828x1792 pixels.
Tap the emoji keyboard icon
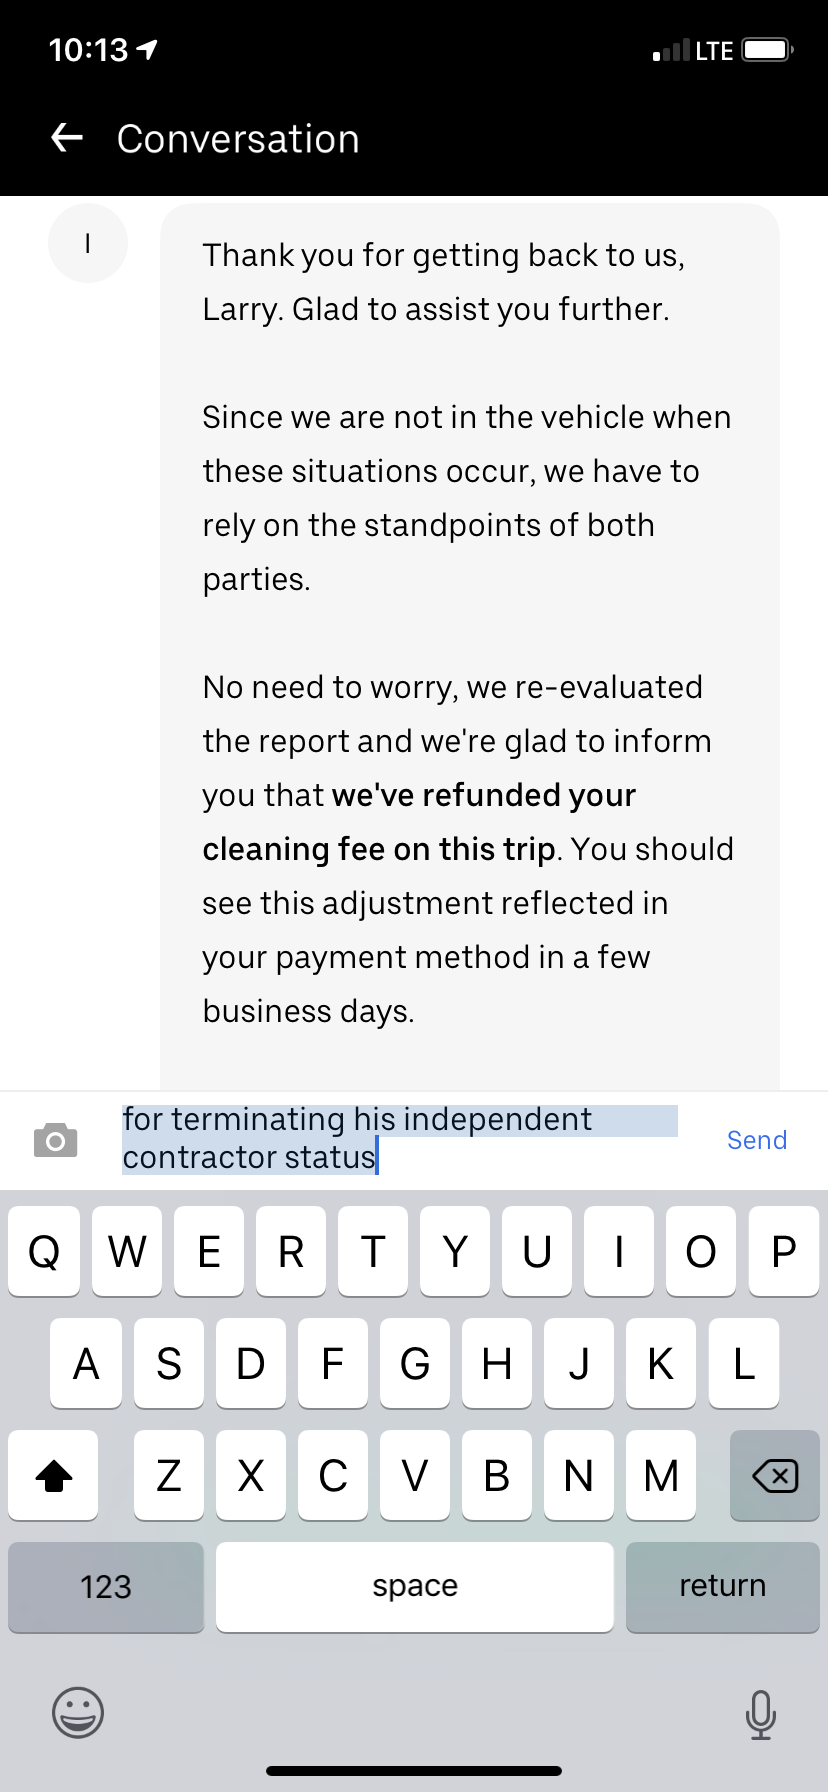78,1712
